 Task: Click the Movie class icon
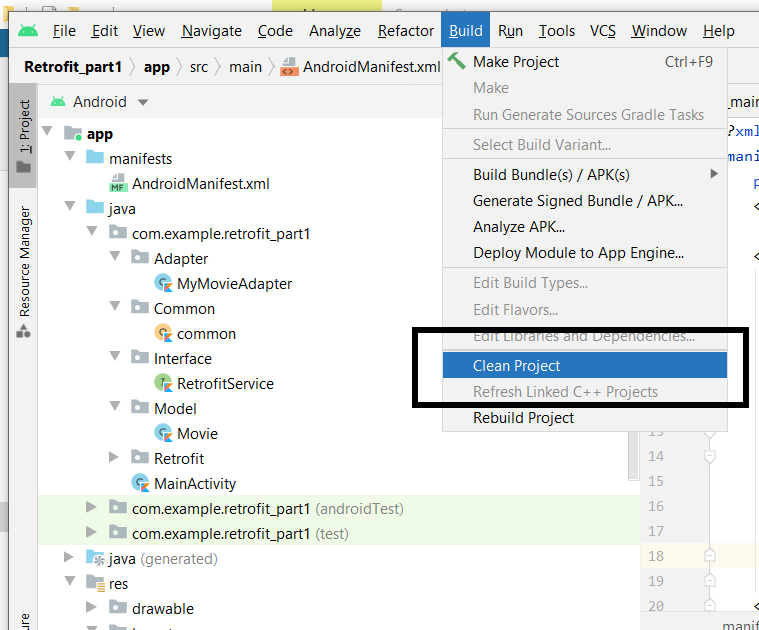163,434
